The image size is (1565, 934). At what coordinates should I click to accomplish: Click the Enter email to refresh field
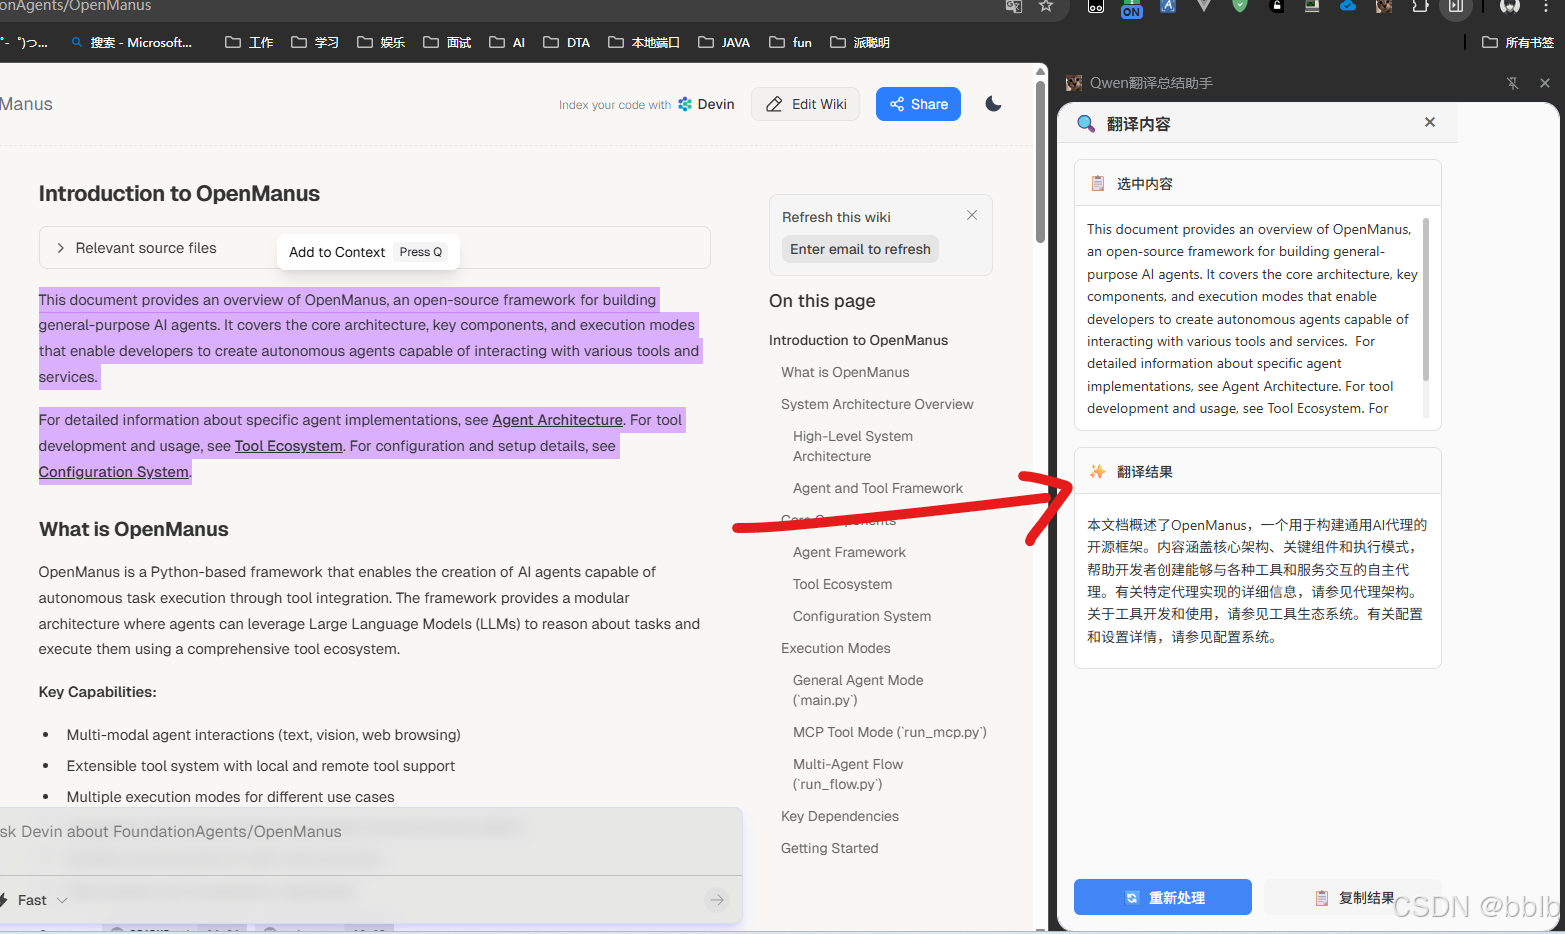[860, 249]
